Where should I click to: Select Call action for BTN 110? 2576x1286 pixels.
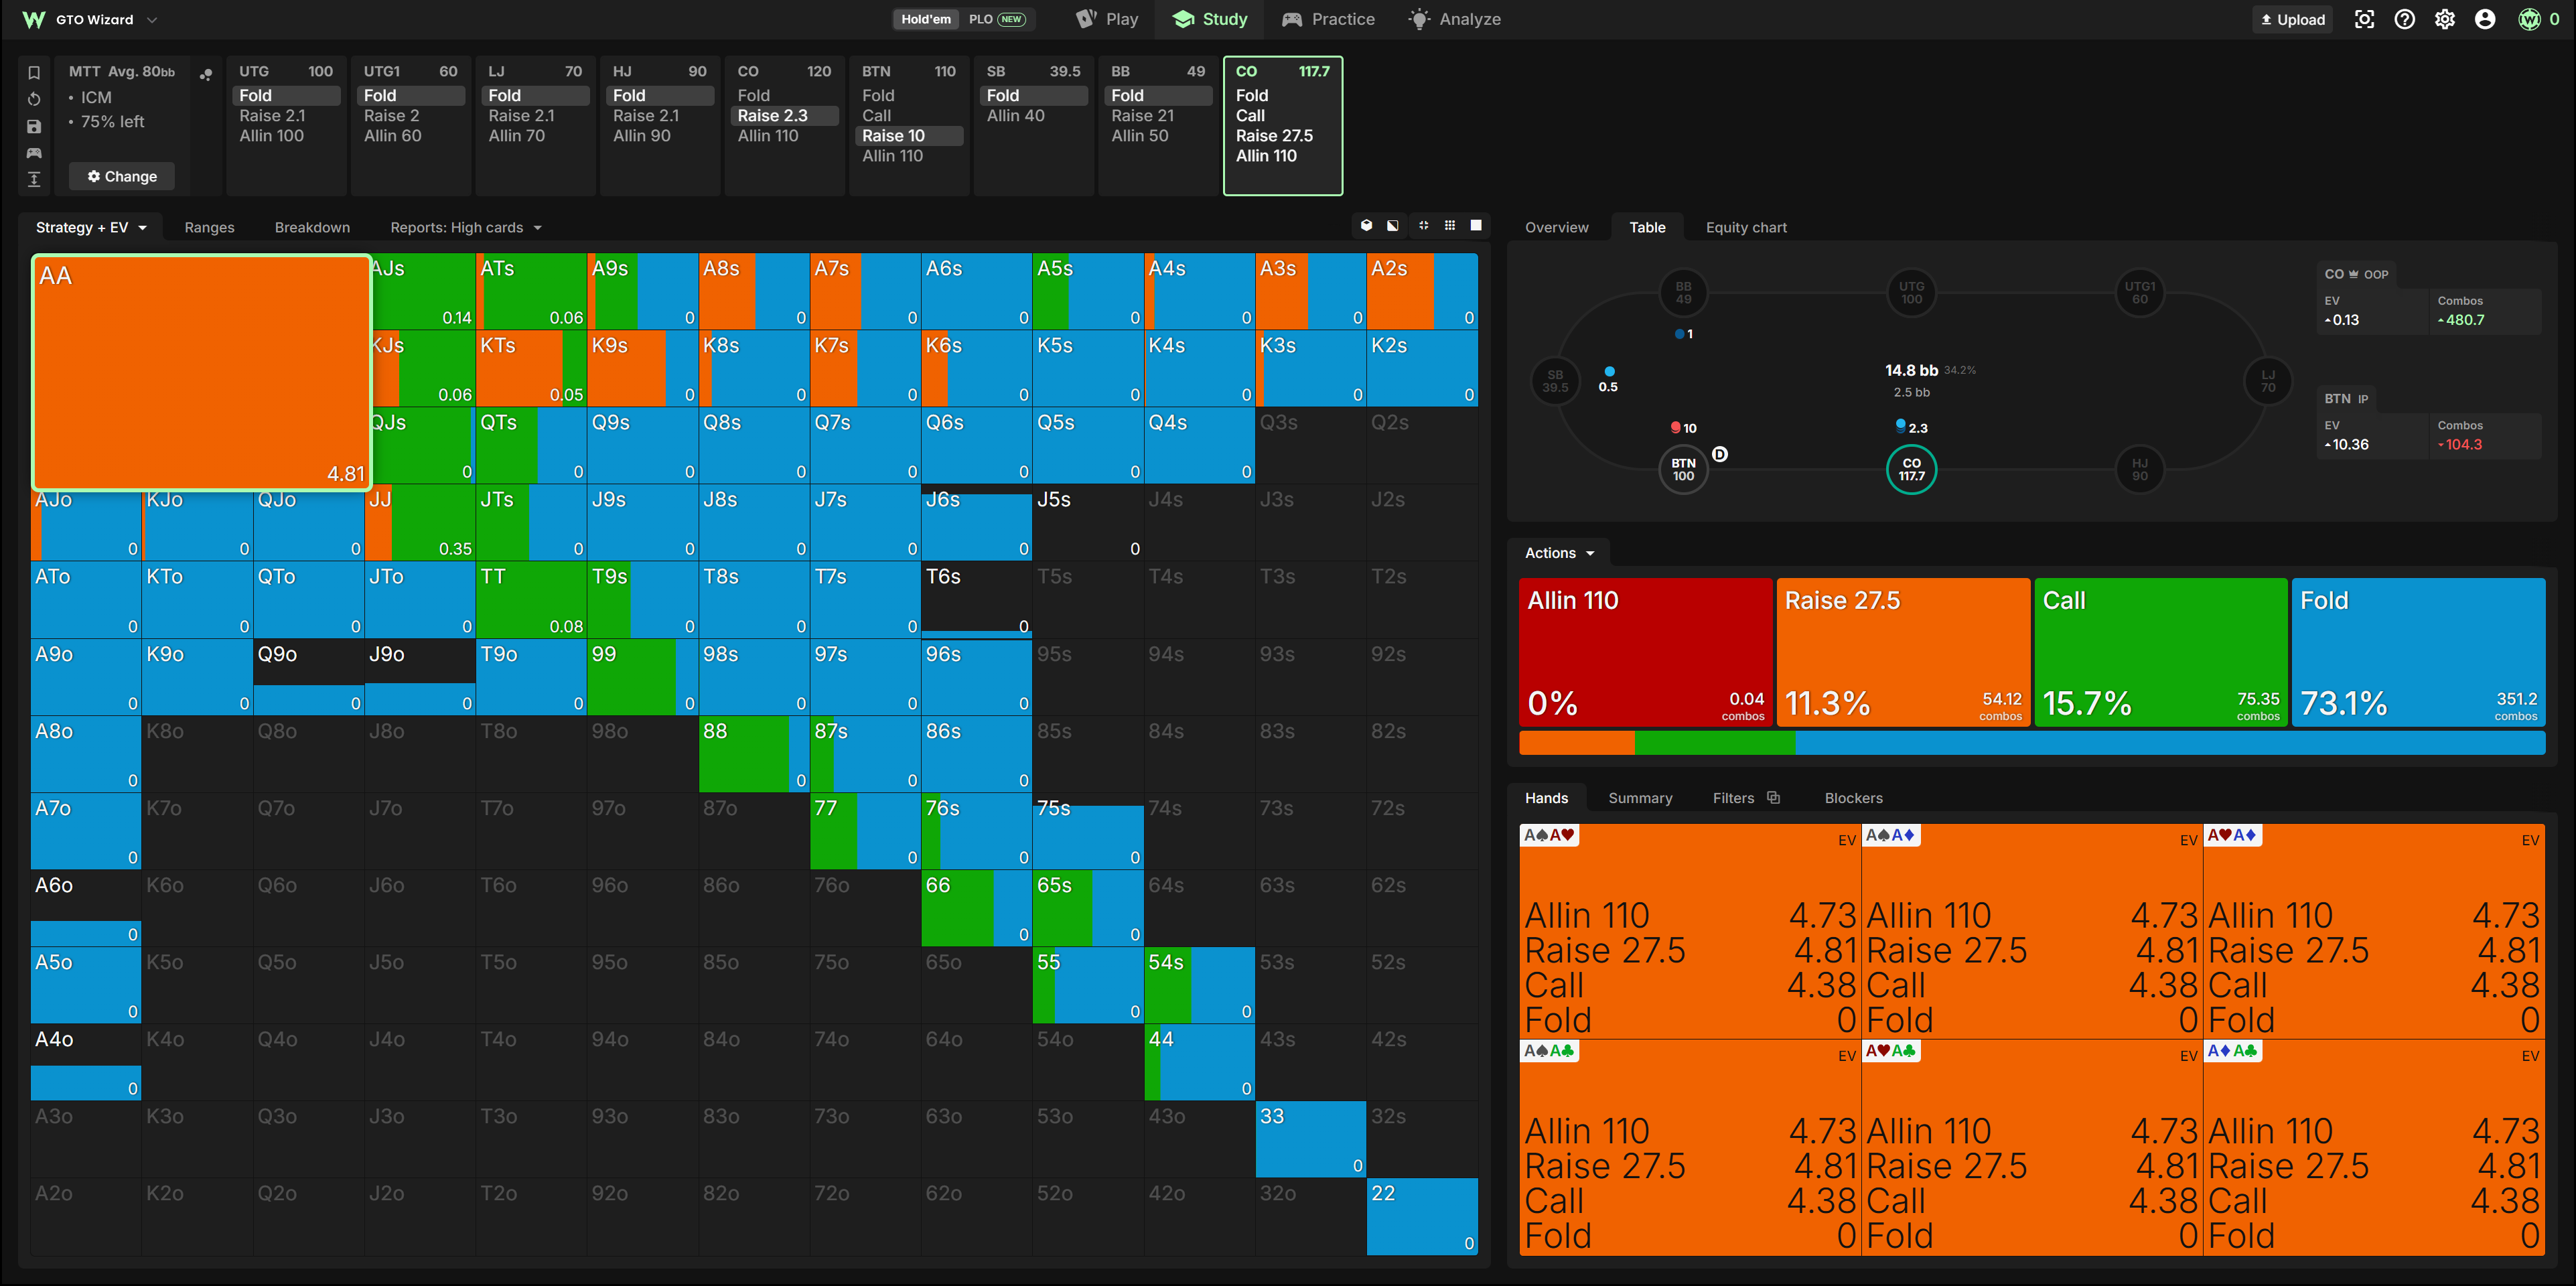click(x=909, y=115)
